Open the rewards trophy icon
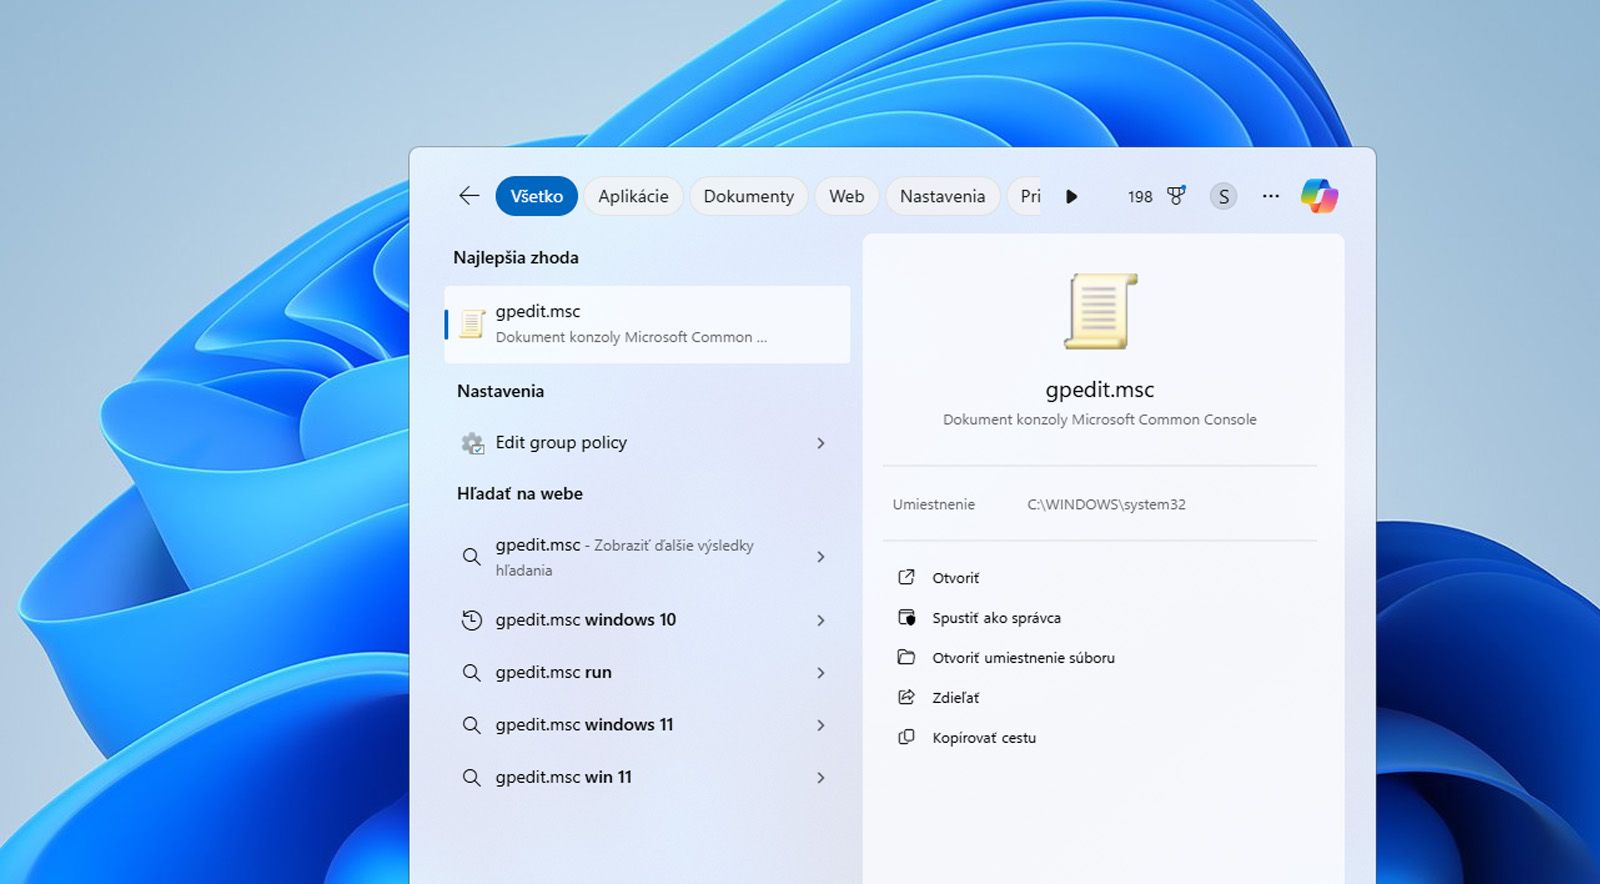 click(1177, 196)
